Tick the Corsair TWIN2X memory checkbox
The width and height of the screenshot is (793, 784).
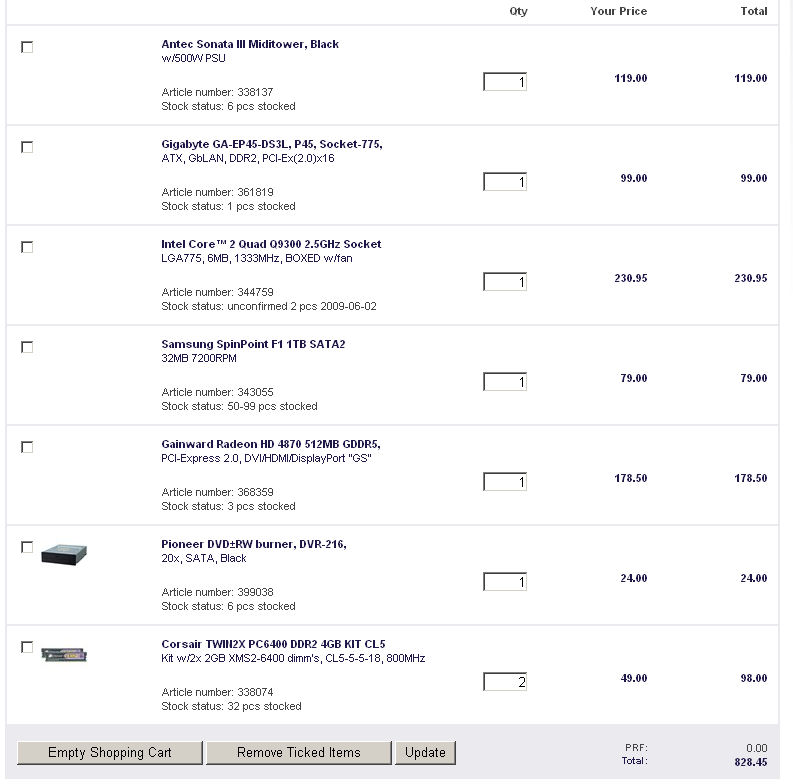[27, 647]
